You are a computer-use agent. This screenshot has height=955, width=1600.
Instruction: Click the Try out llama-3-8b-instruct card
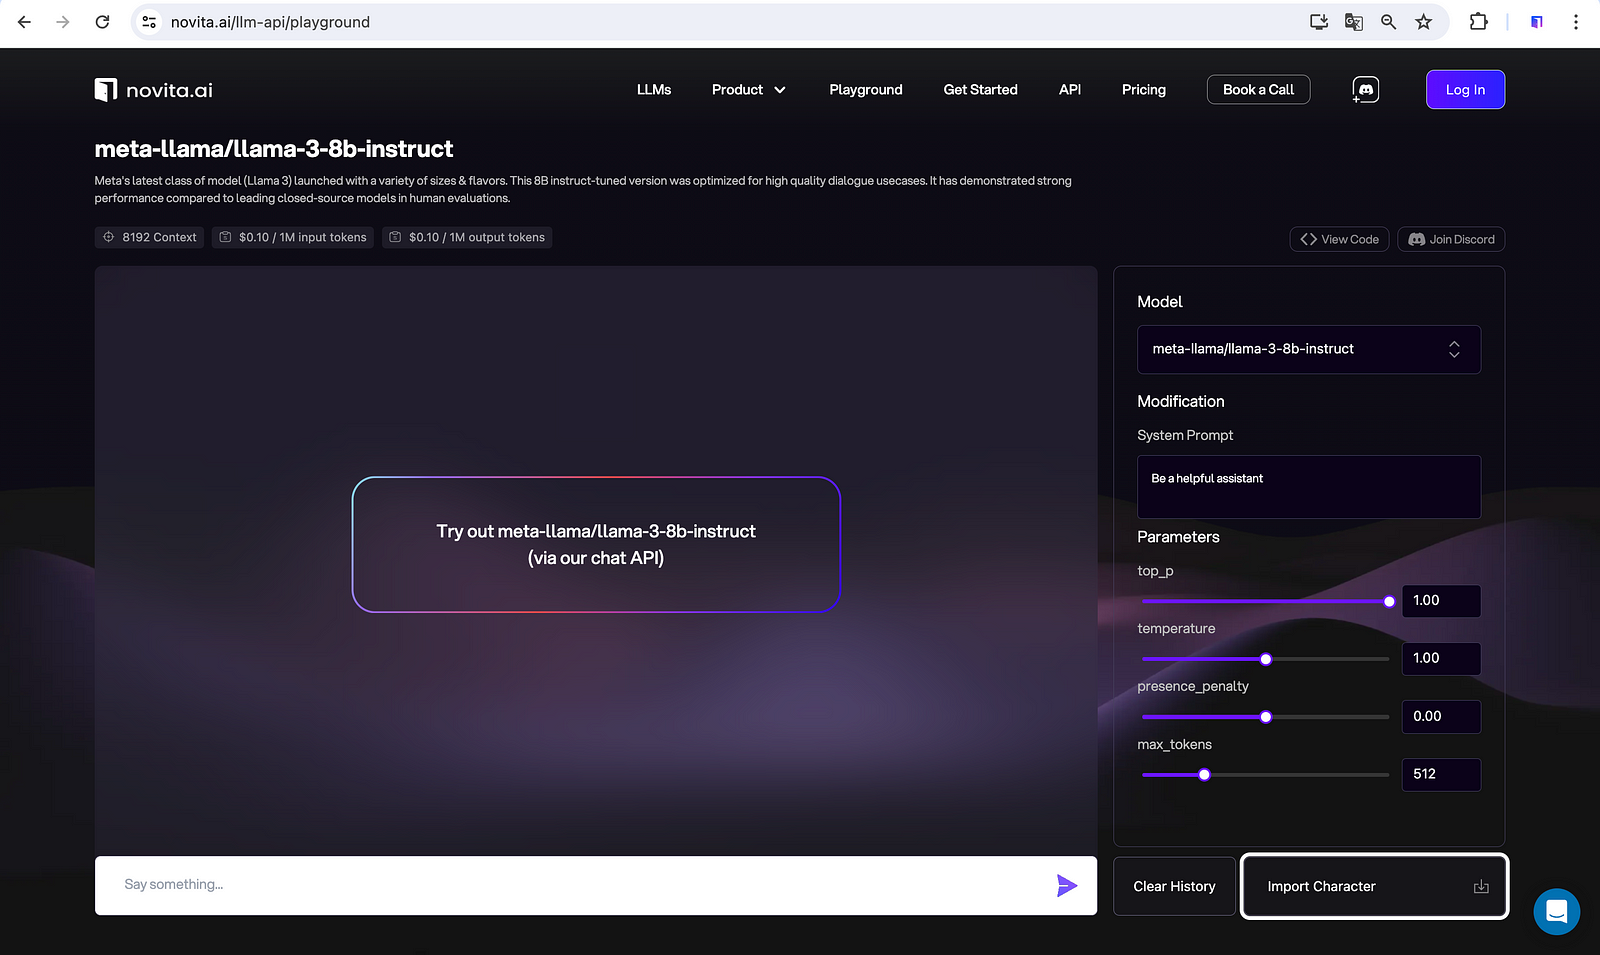(x=596, y=545)
